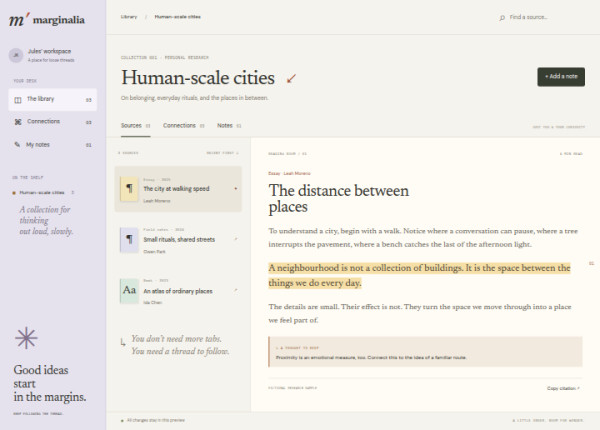Click the Aa icon for An atlas of ordinary places
Screen dimensions: 600x430
[129, 291]
